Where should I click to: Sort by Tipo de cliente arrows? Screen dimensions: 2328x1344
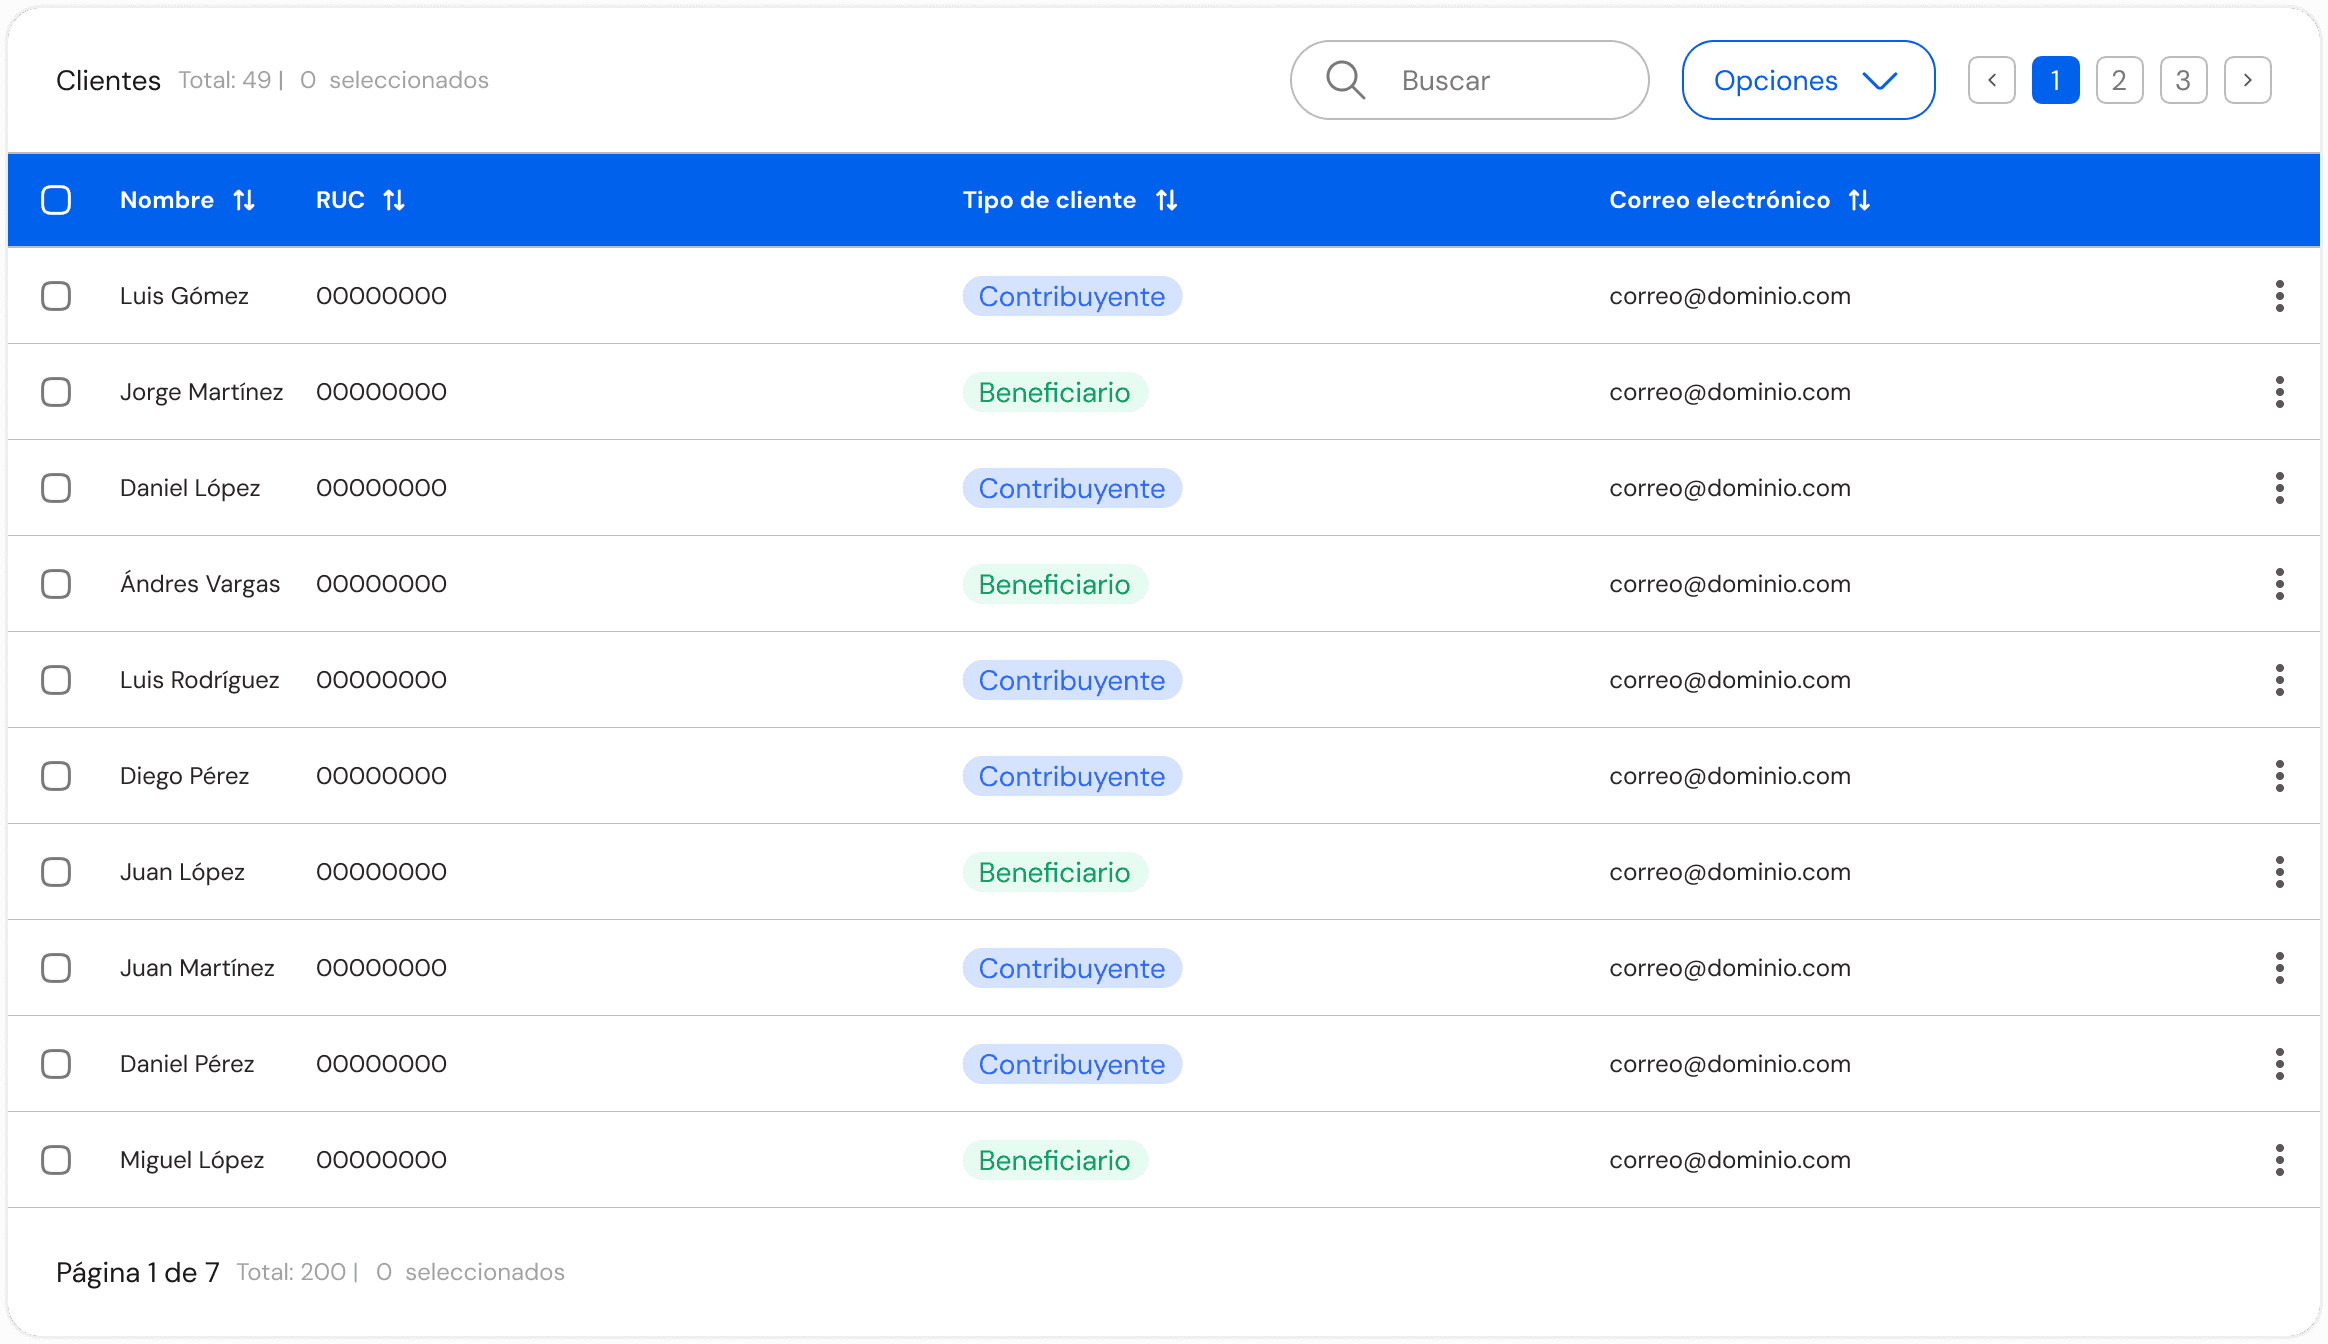1166,200
